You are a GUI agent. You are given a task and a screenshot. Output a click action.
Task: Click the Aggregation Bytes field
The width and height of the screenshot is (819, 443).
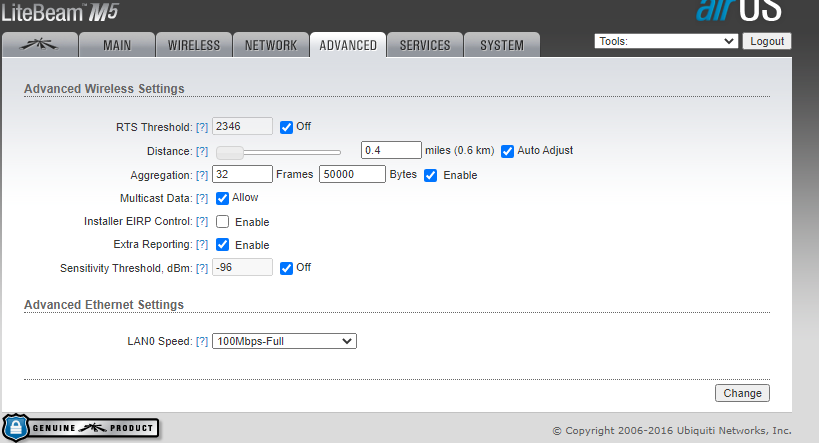tap(353, 174)
